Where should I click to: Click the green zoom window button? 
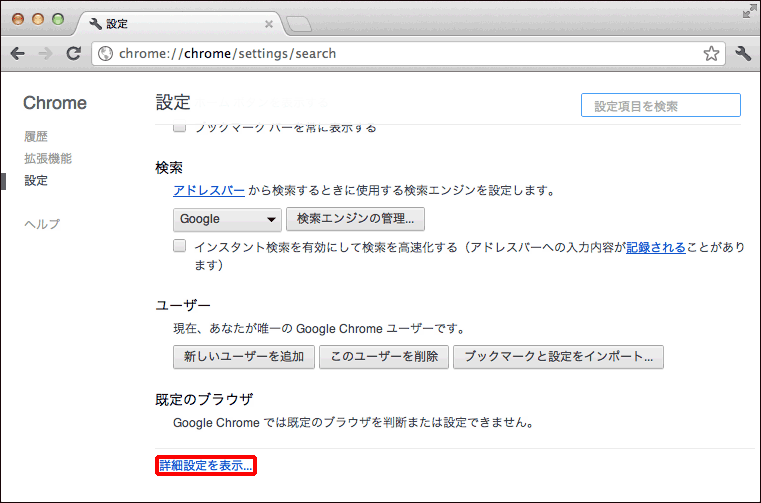(x=58, y=19)
